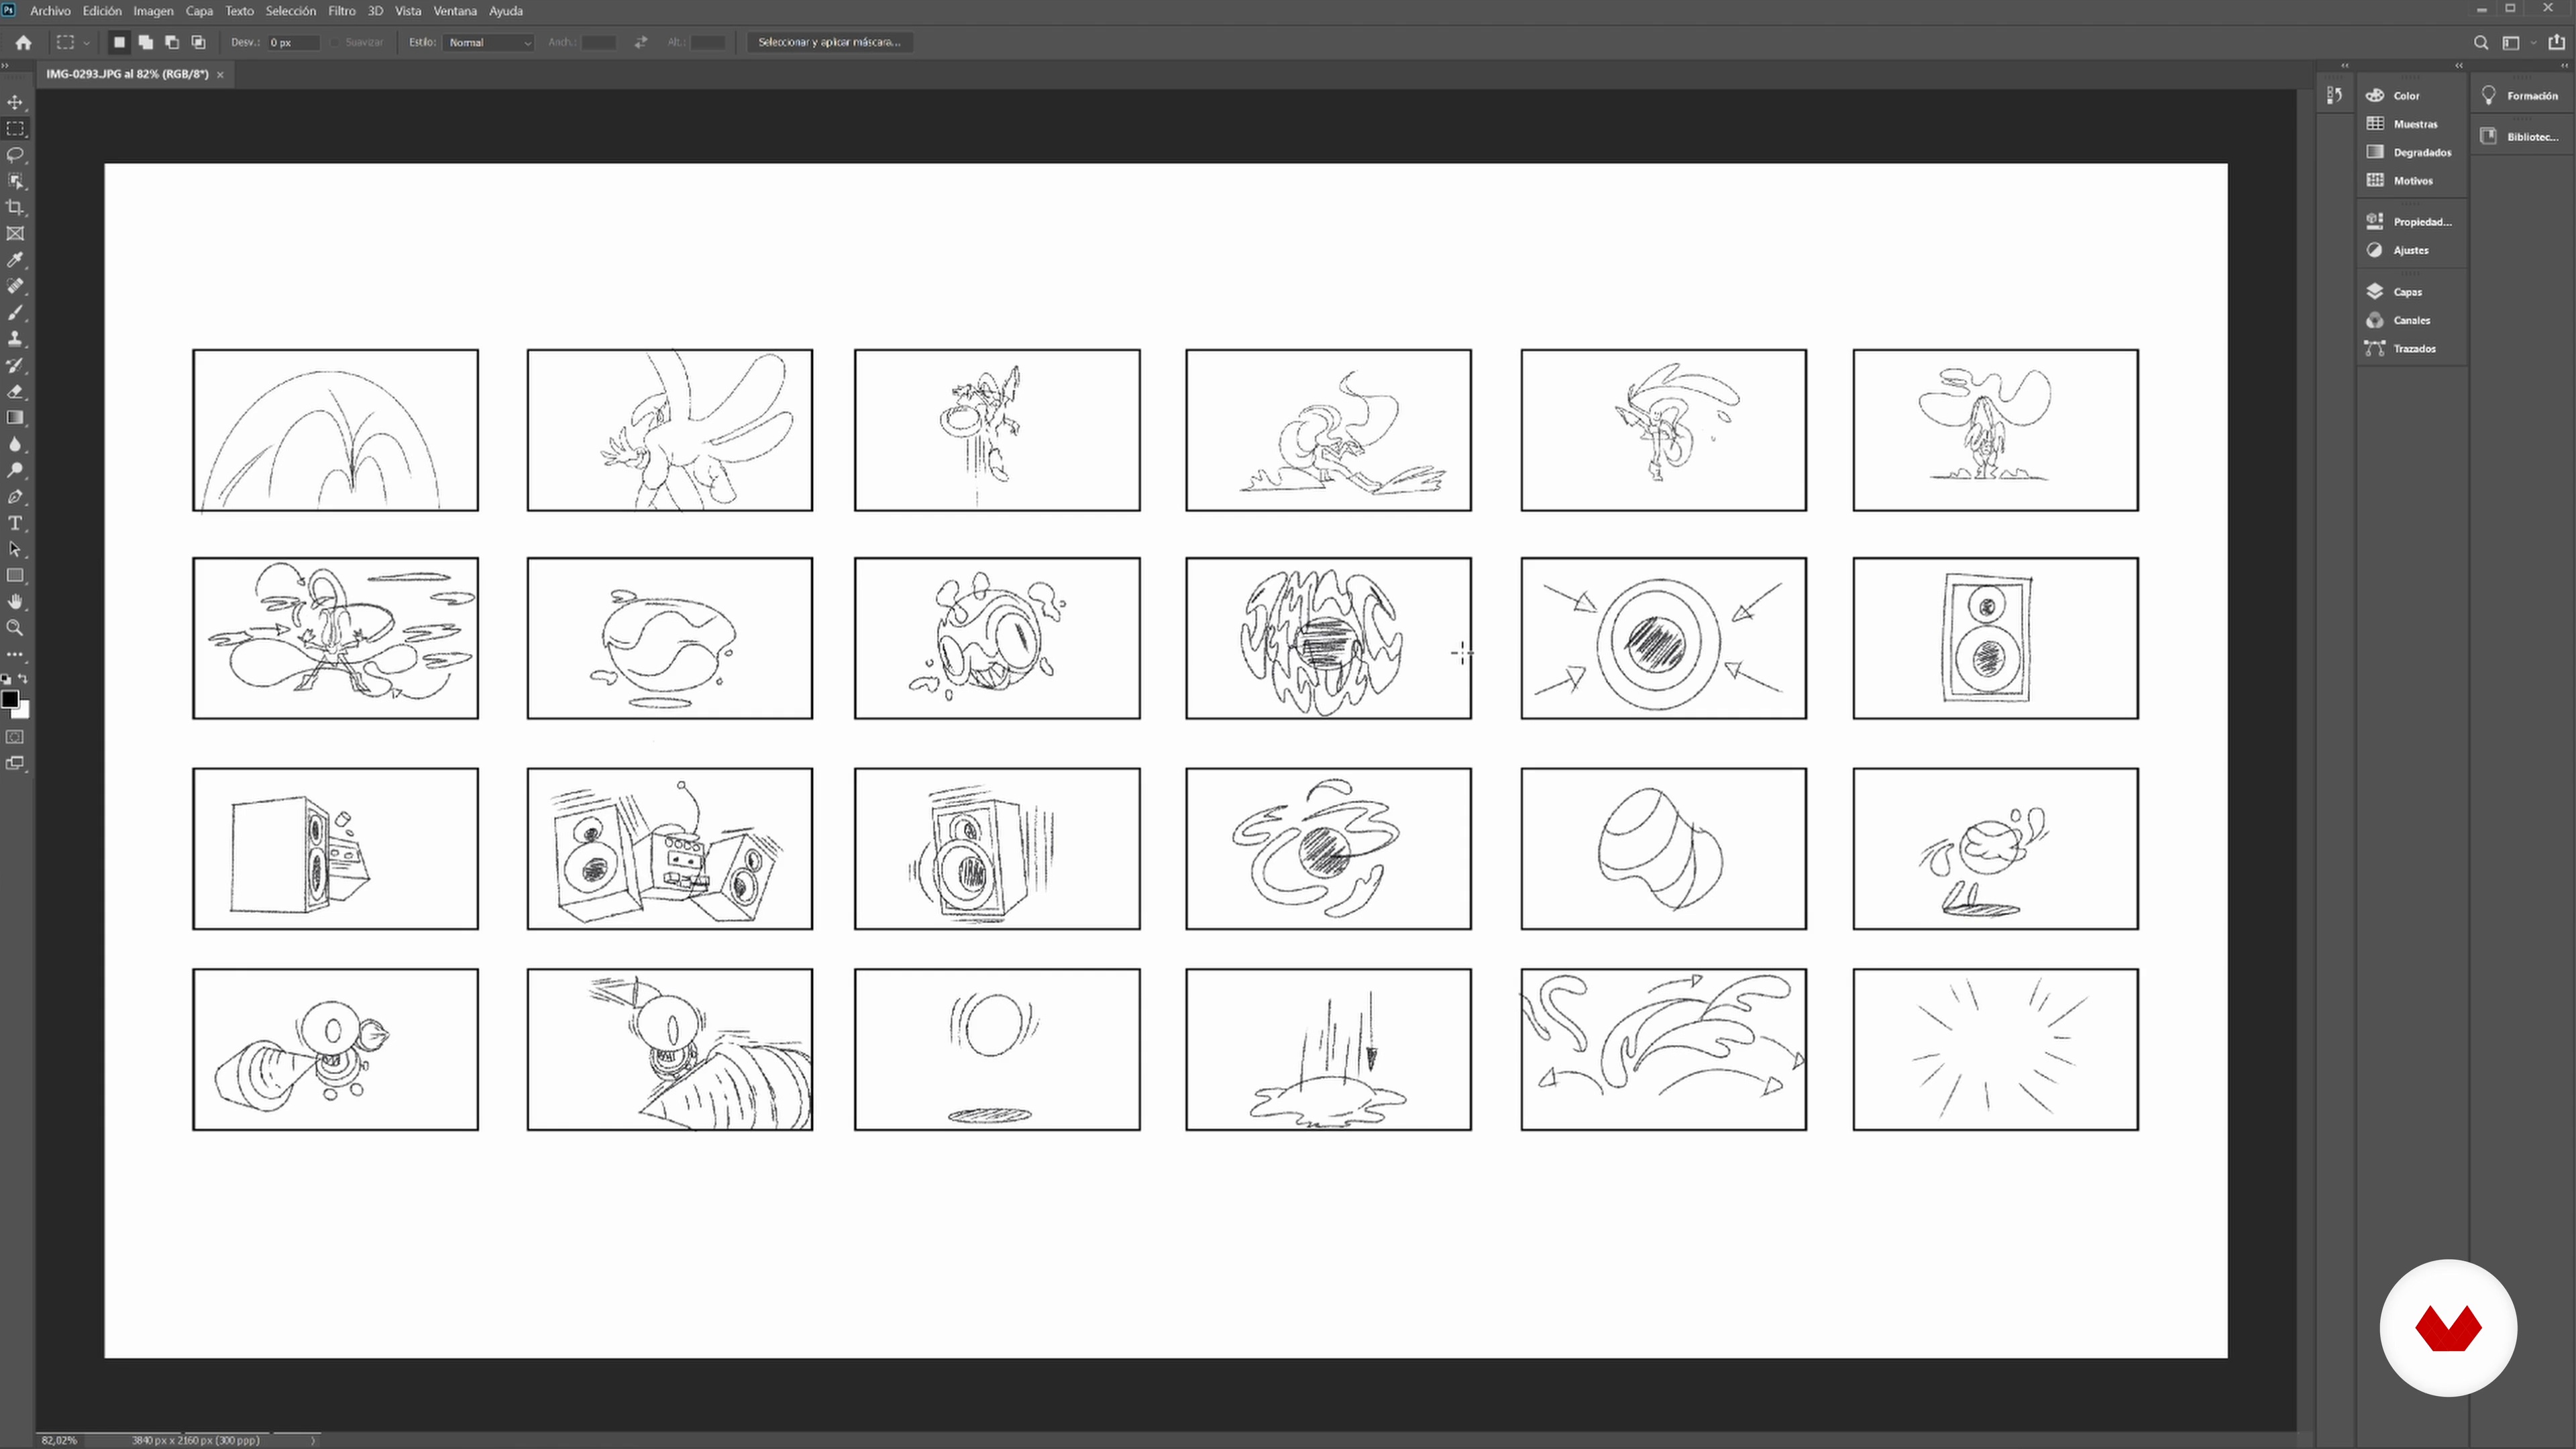The height and width of the screenshot is (1449, 2576).
Task: Select the Hand tool
Action: point(15,602)
